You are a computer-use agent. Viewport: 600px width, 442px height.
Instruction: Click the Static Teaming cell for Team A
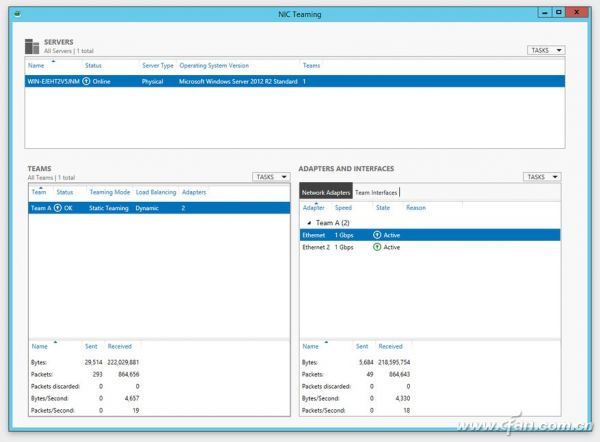[109, 208]
